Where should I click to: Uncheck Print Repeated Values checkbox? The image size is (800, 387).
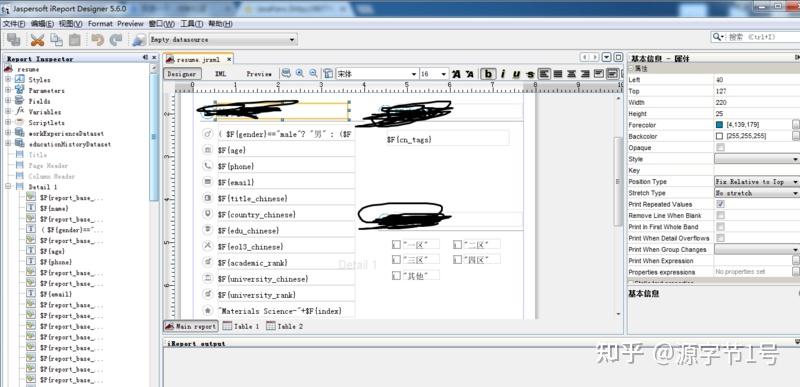click(x=720, y=204)
